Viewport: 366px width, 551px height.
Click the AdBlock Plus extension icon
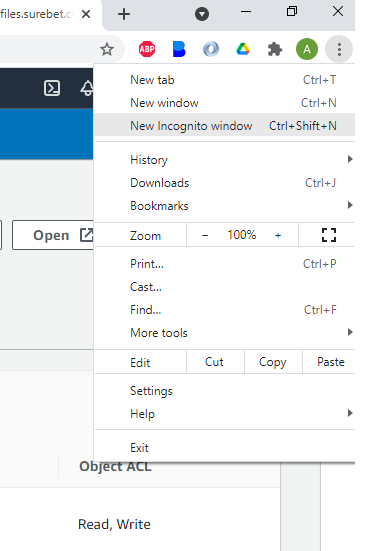(x=147, y=49)
